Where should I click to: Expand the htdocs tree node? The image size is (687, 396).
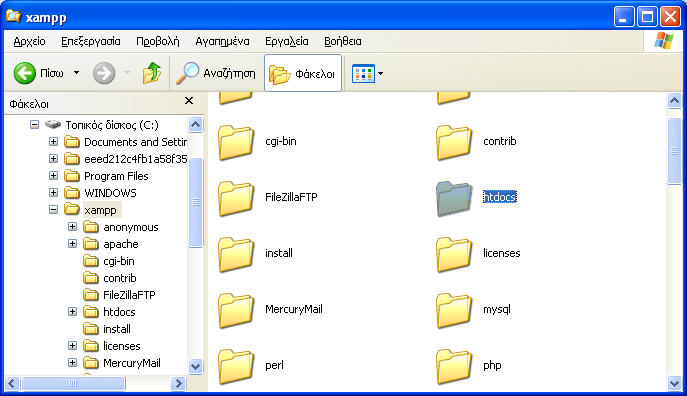pos(73,312)
